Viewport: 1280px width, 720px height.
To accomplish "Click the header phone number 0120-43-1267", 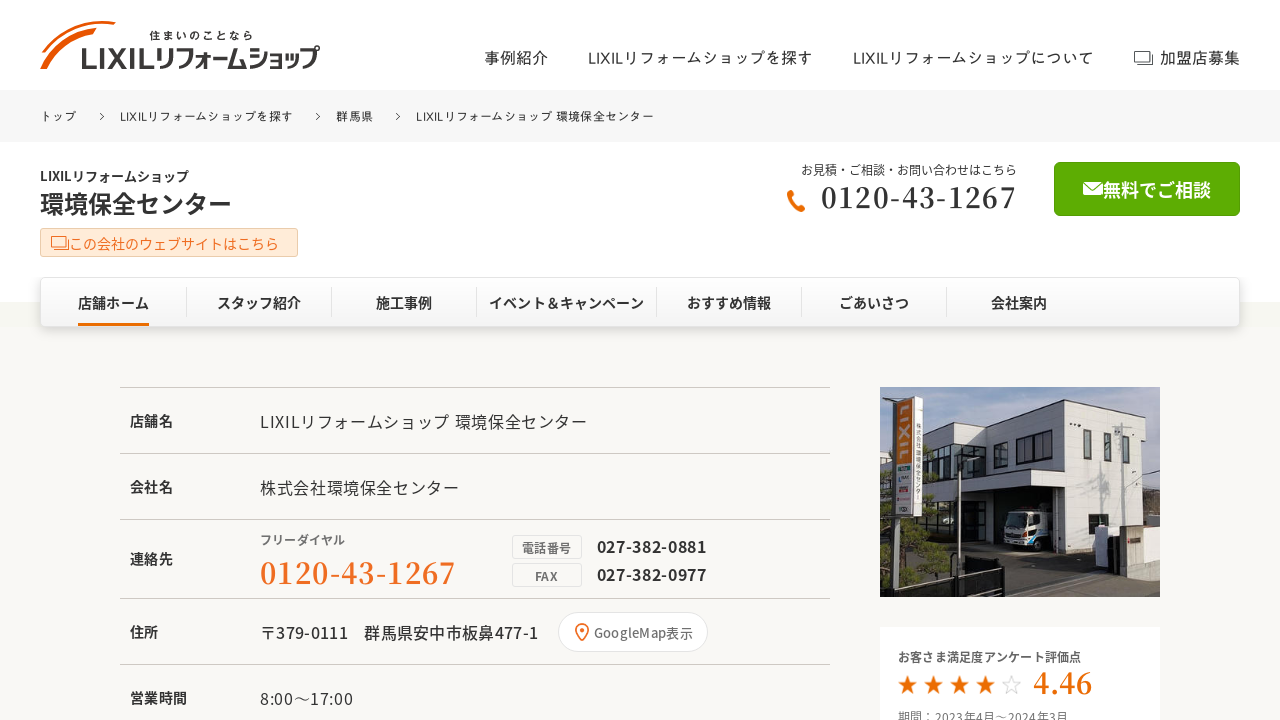I will point(918,198).
